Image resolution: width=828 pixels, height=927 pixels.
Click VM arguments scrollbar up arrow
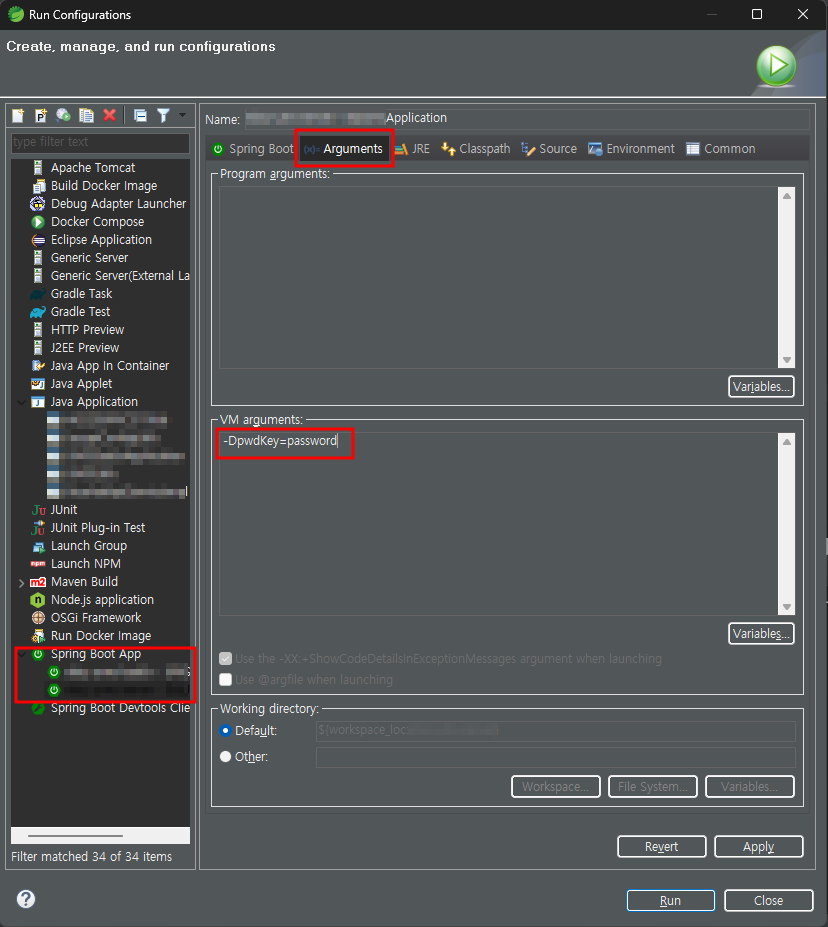pos(787,442)
